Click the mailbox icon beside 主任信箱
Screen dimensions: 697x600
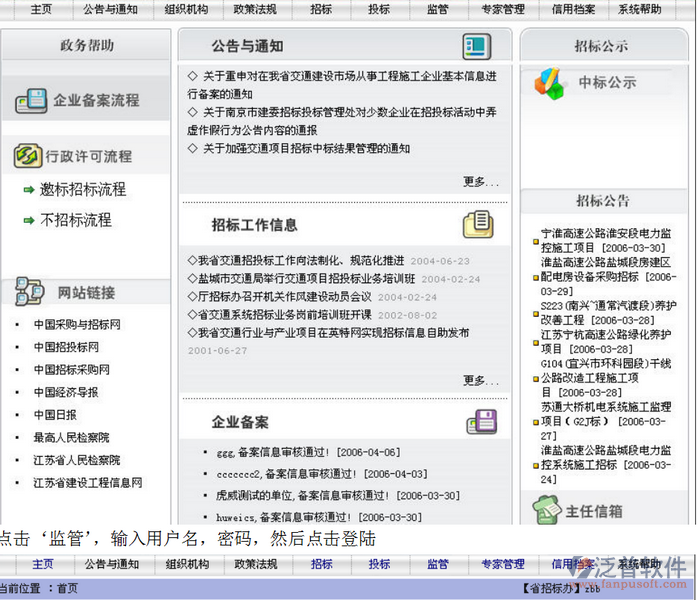point(546,511)
